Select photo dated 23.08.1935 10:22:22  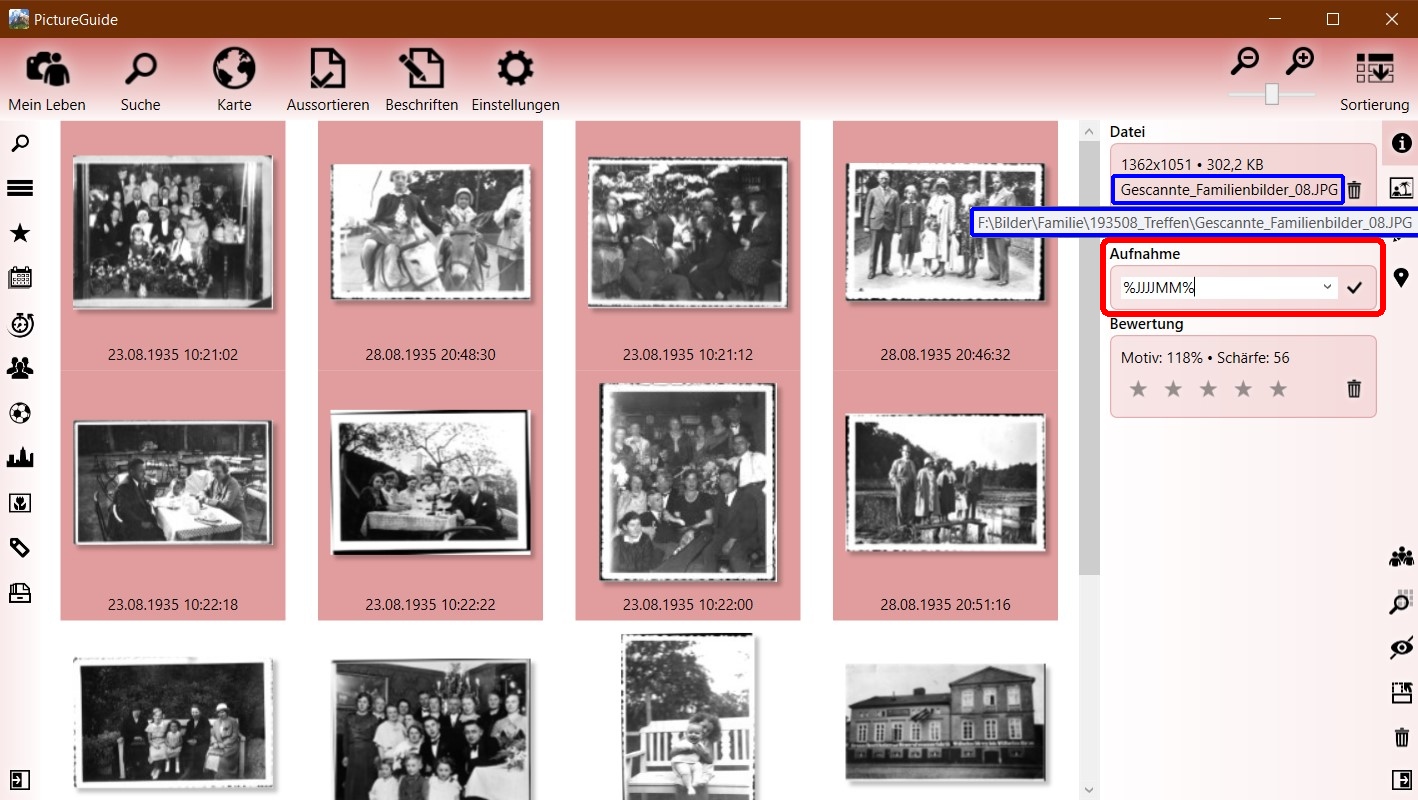[430, 495]
